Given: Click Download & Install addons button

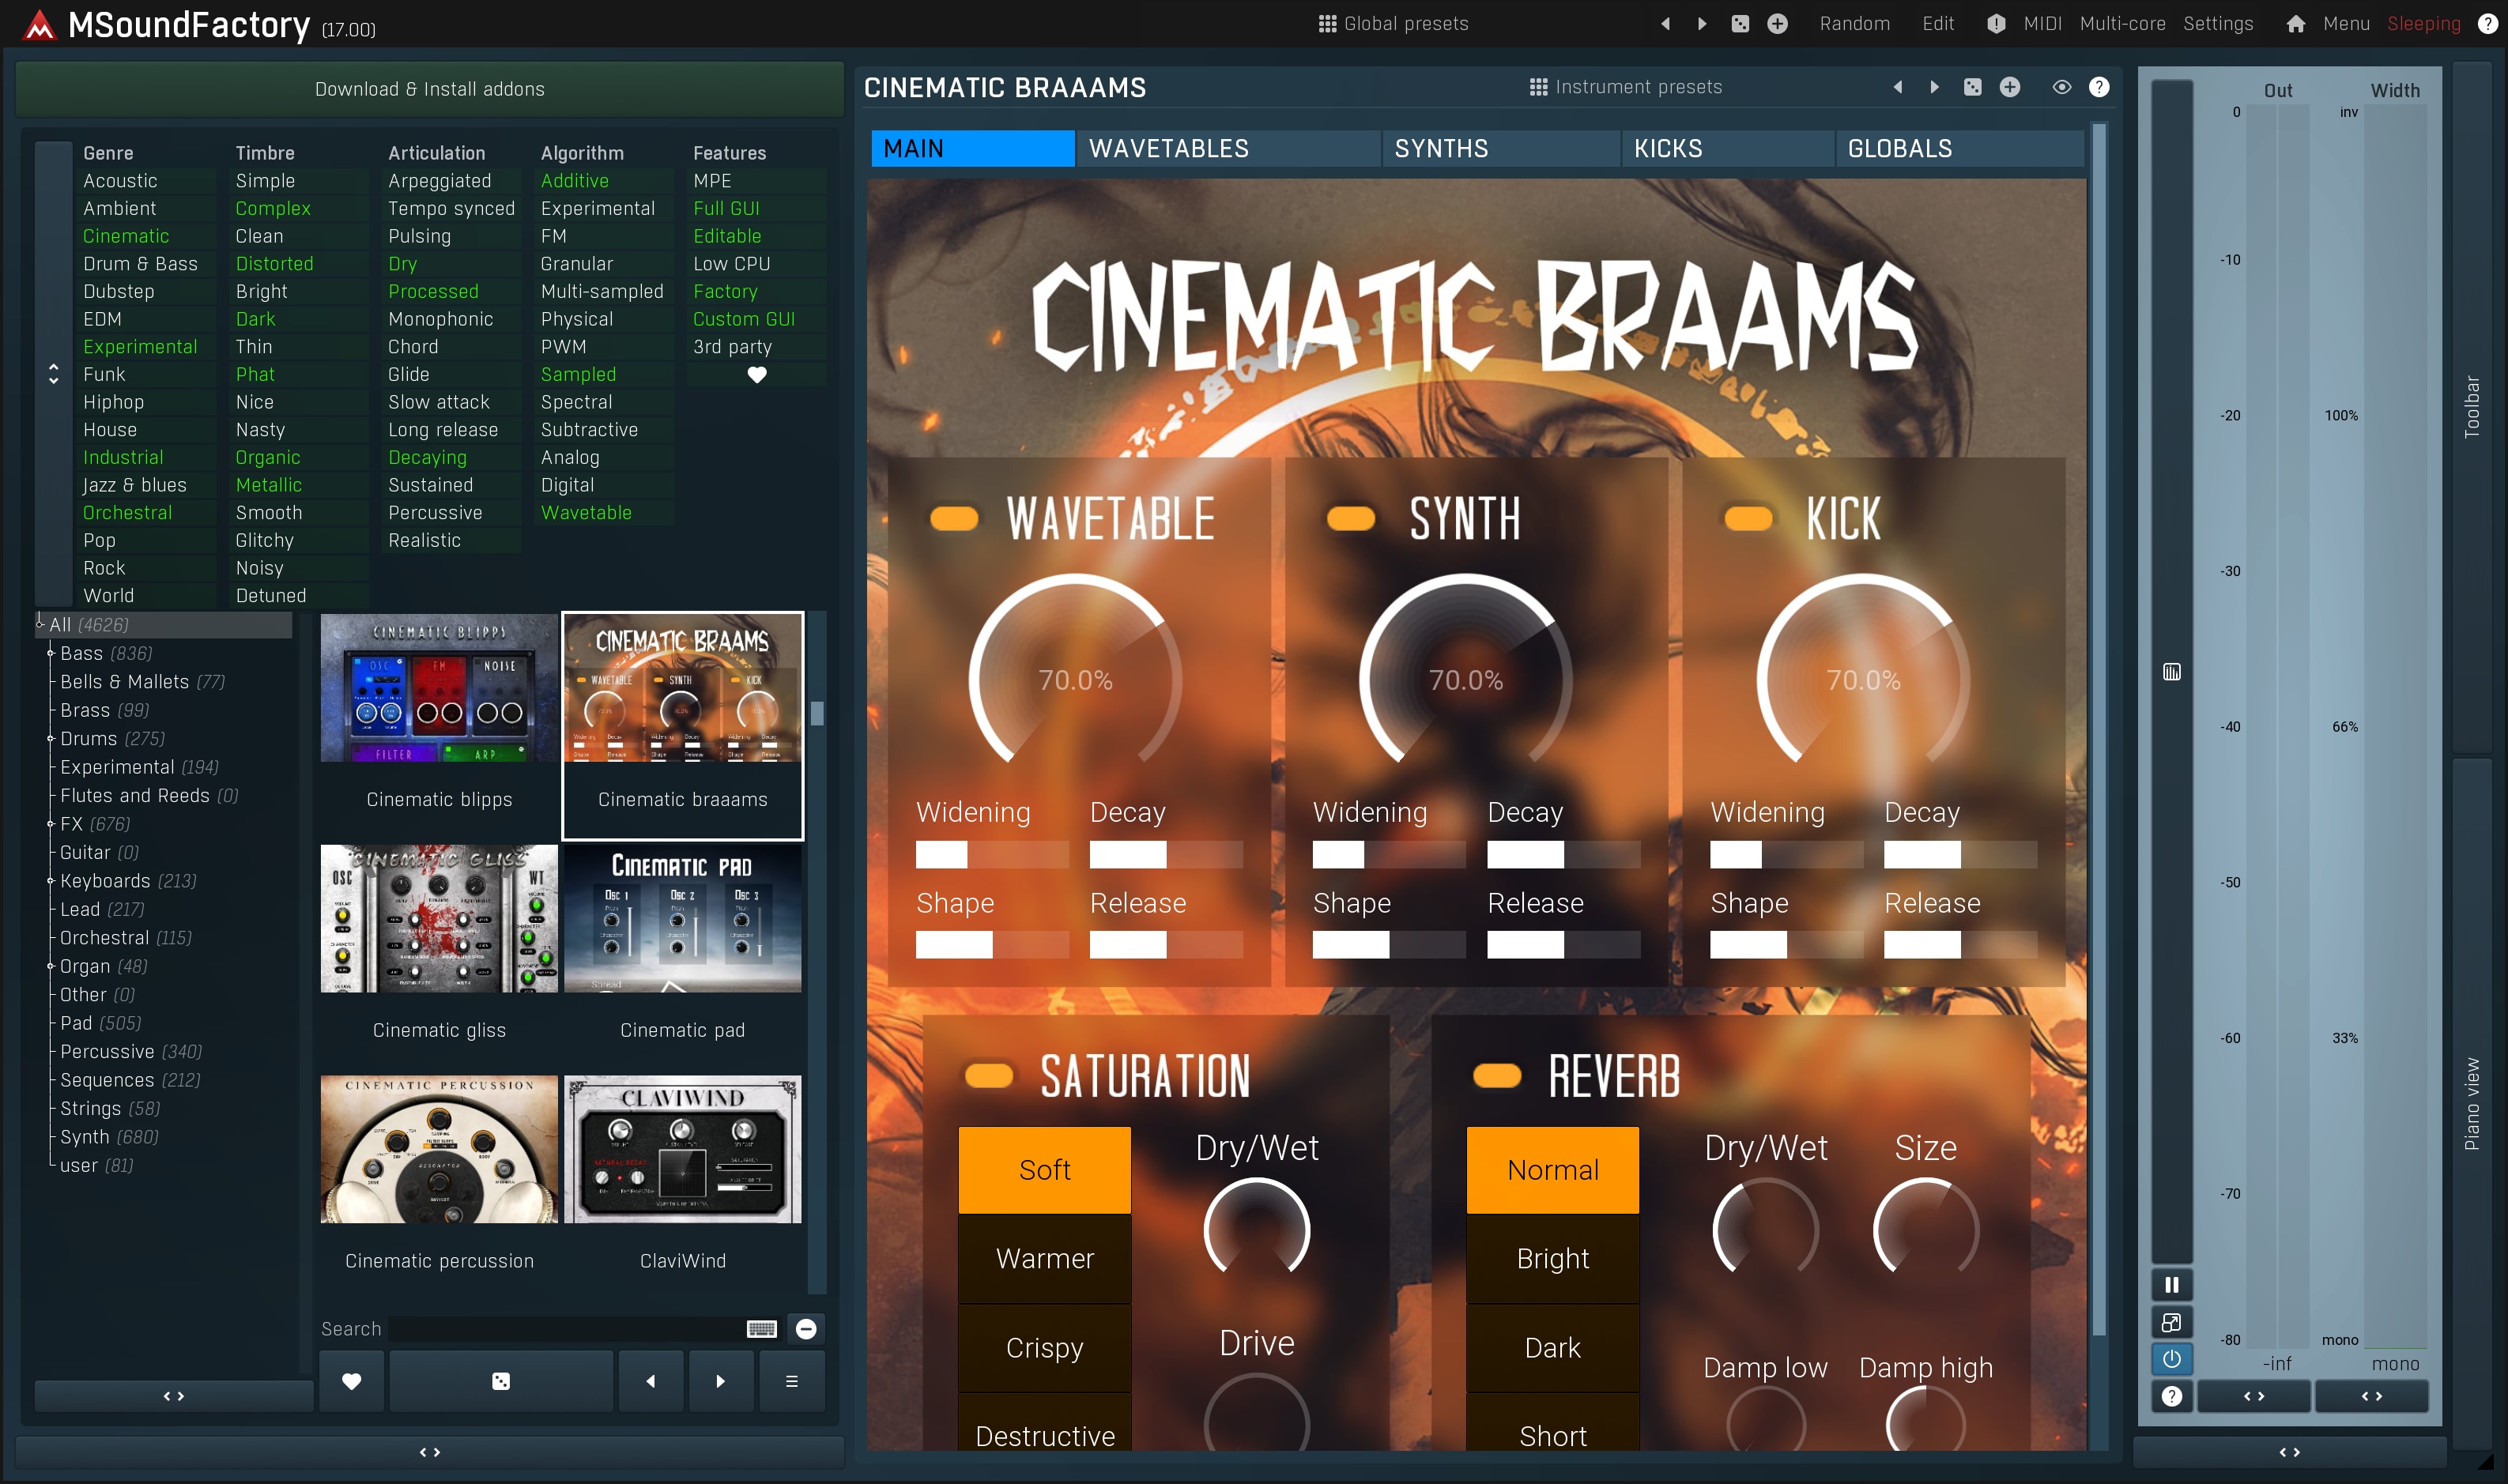Looking at the screenshot, I should pyautogui.click(x=429, y=89).
